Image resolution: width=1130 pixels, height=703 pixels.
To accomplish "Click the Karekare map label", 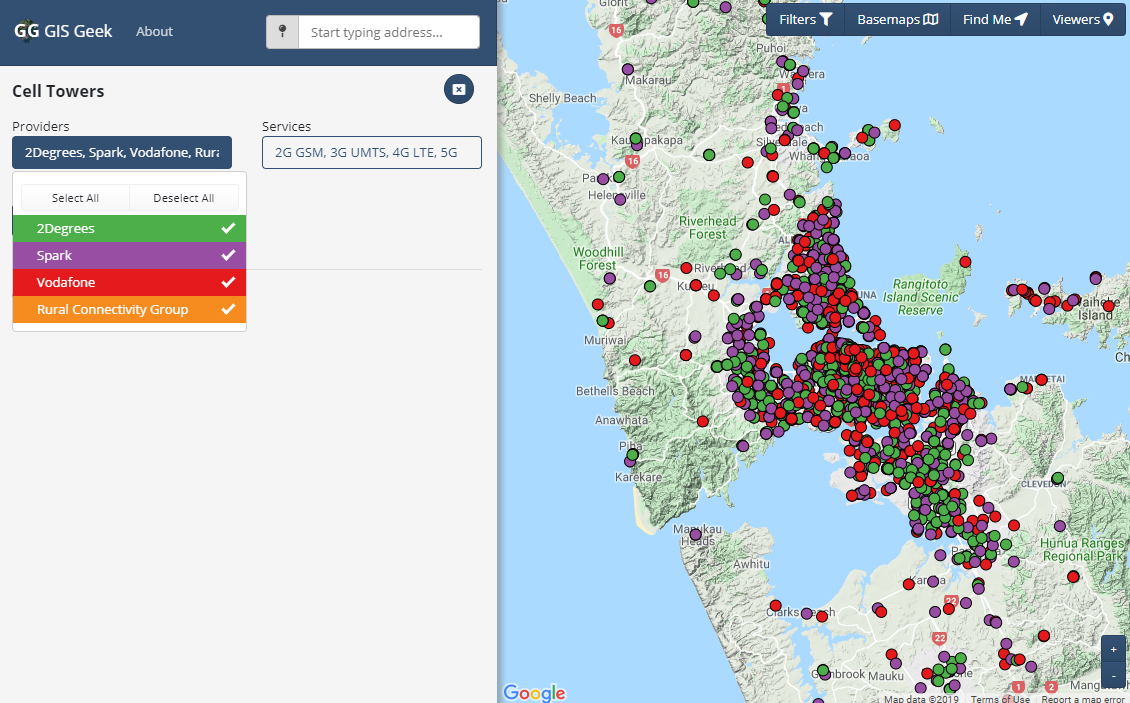I will point(638,477).
